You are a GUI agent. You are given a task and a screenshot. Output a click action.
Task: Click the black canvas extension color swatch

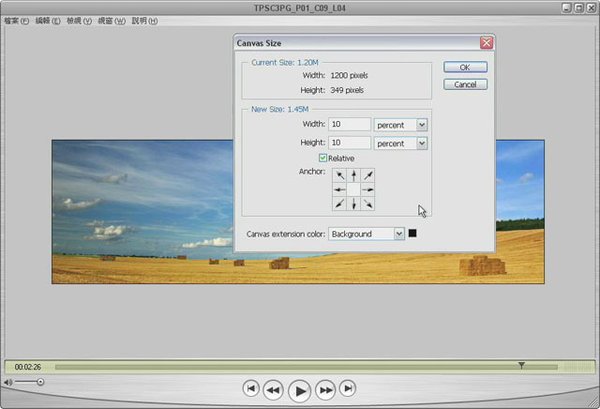click(413, 234)
